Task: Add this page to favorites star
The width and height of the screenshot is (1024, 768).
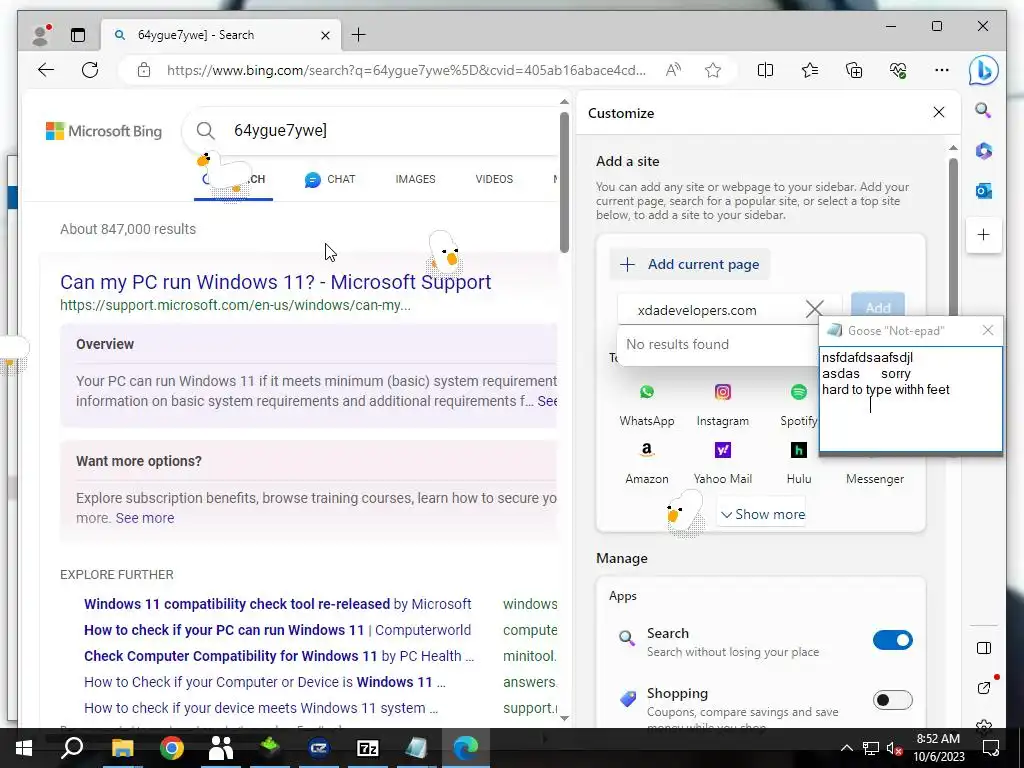Action: click(x=713, y=70)
